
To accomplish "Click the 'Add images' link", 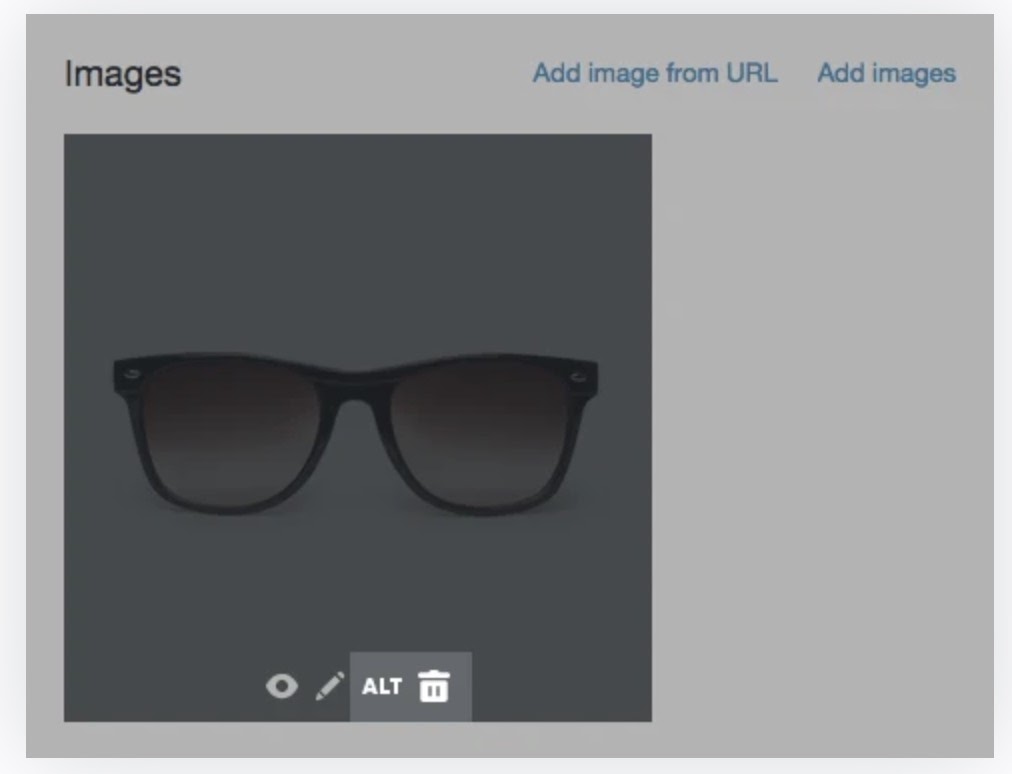I will click(x=886, y=73).
